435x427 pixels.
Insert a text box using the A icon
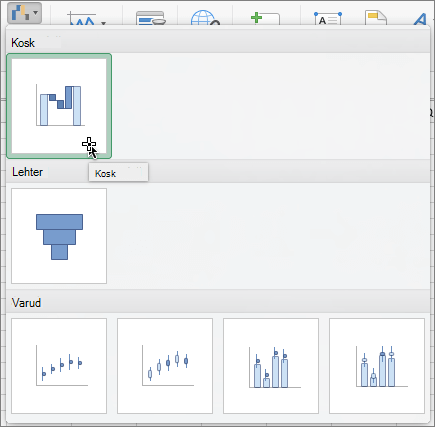point(328,19)
